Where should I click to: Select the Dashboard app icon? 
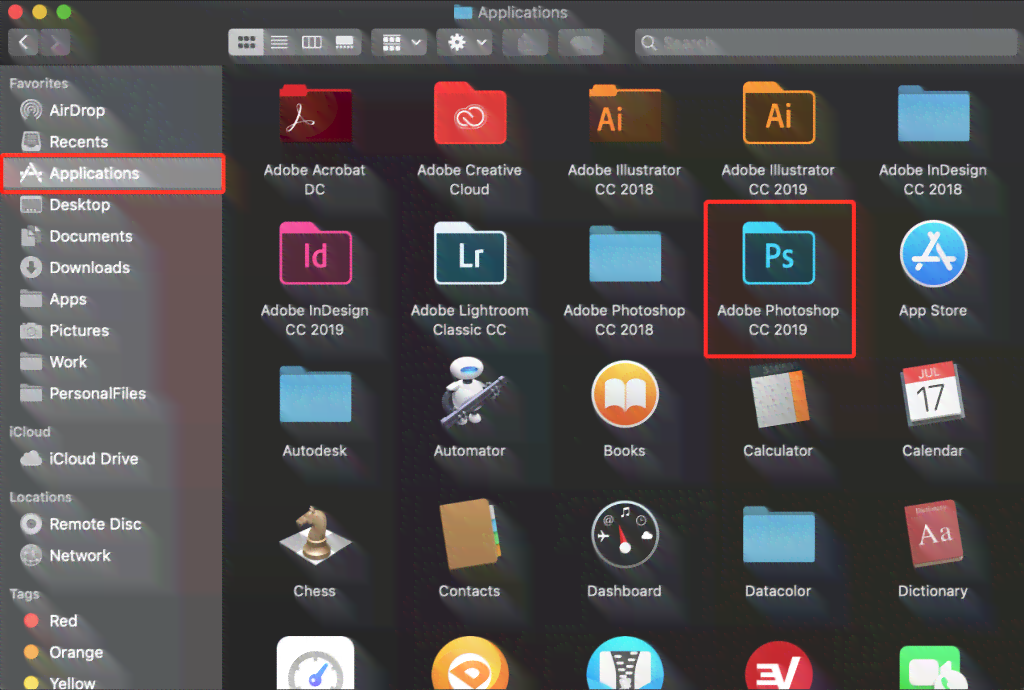pos(624,535)
